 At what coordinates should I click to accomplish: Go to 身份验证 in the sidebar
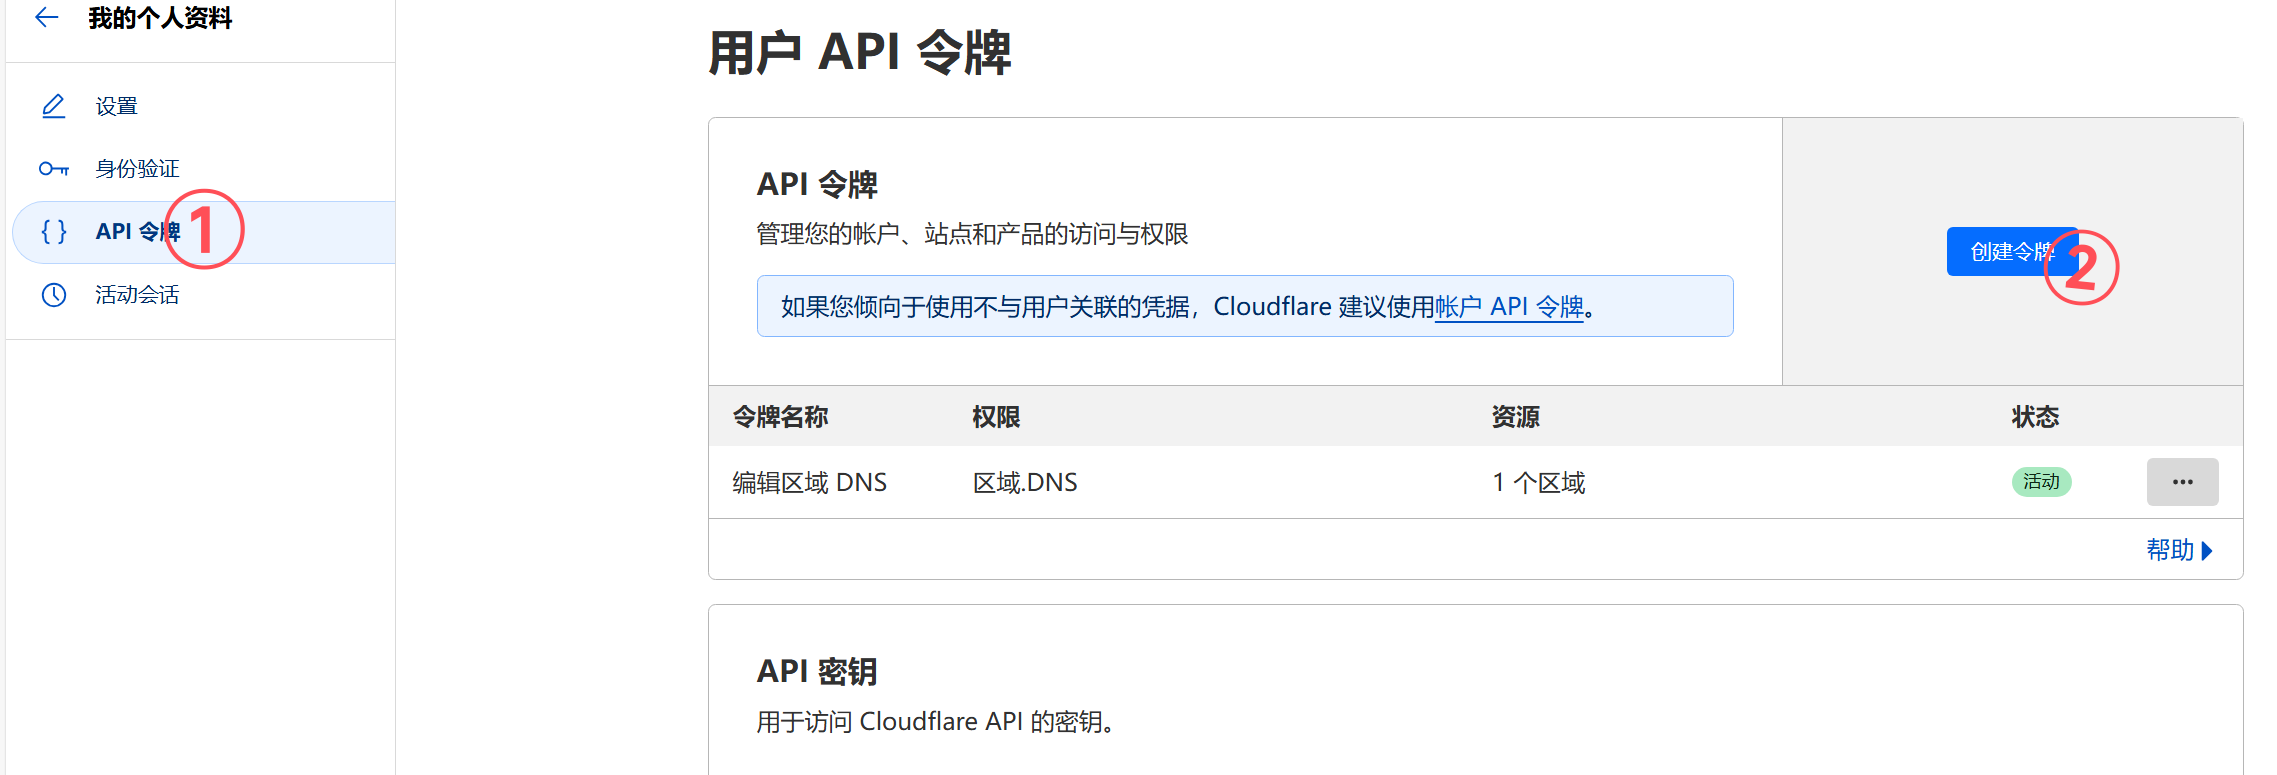point(137,169)
